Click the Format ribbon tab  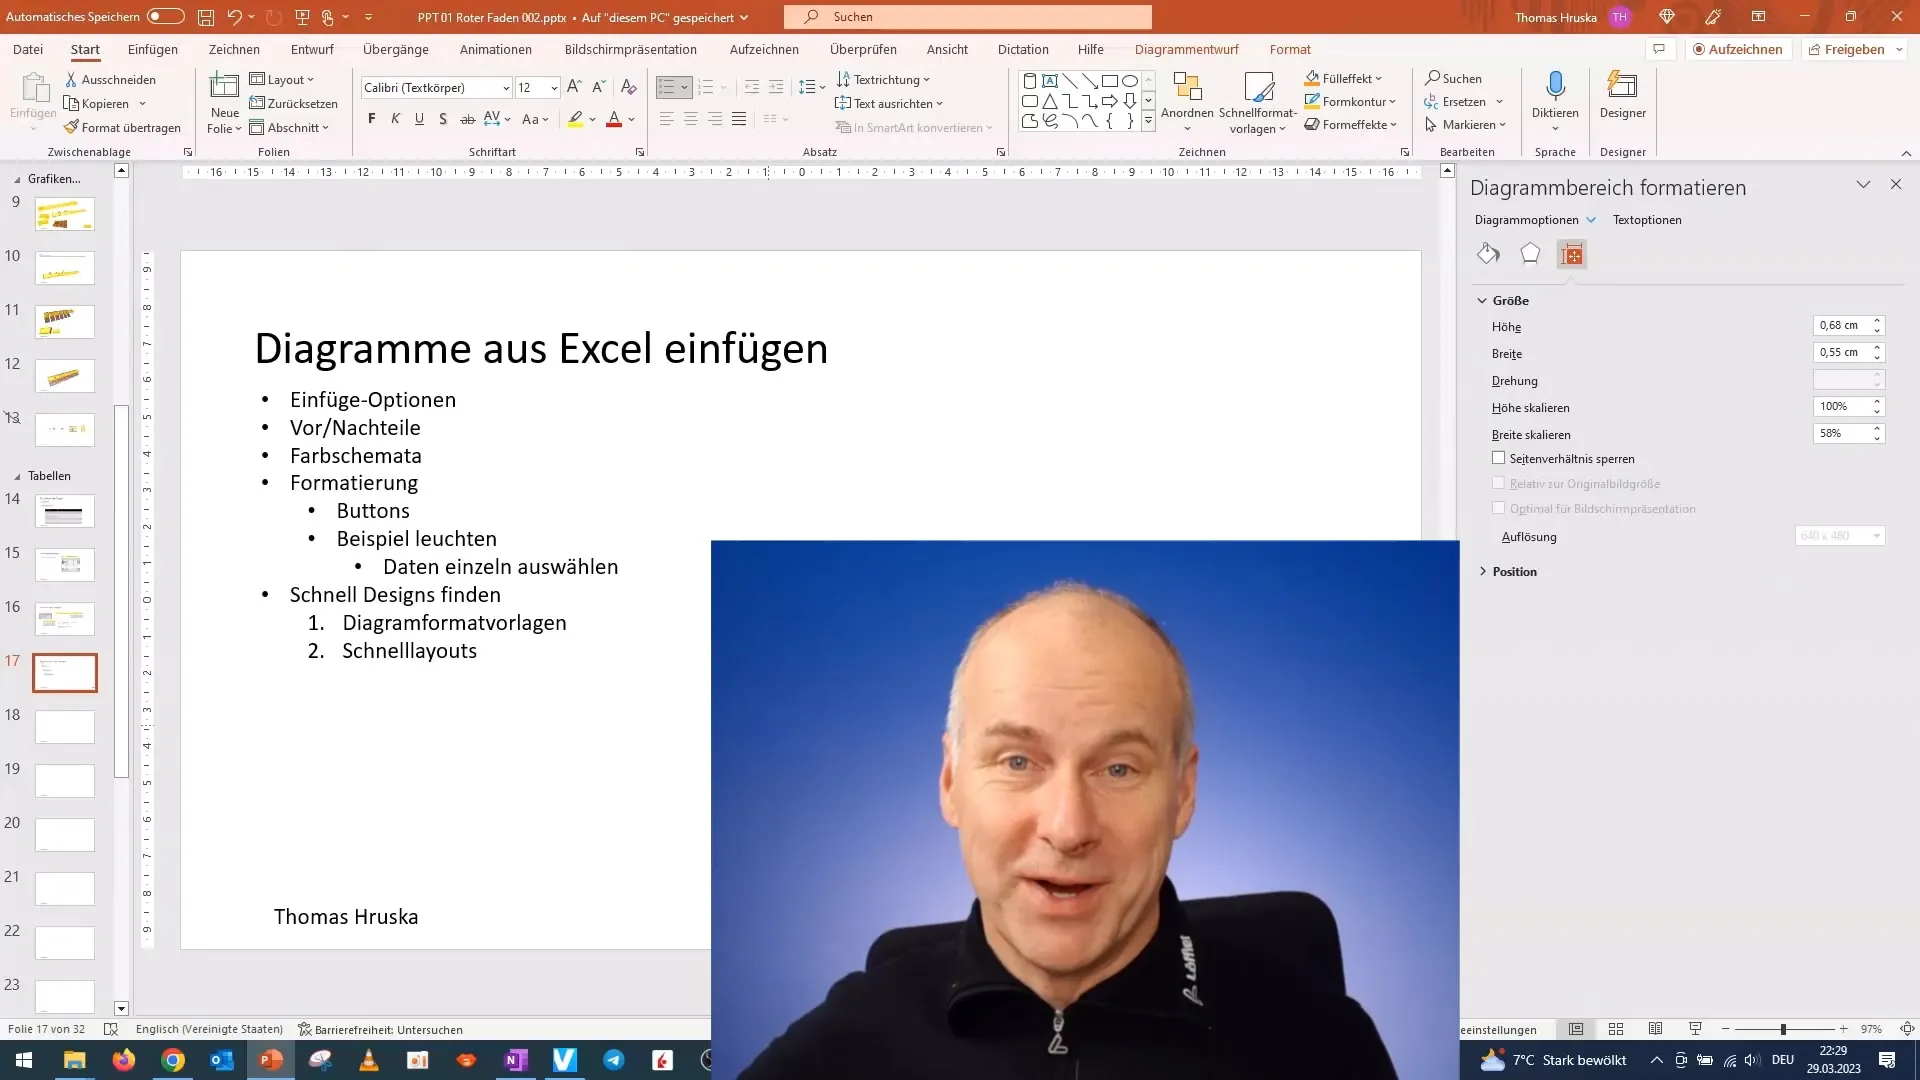[x=1290, y=50]
